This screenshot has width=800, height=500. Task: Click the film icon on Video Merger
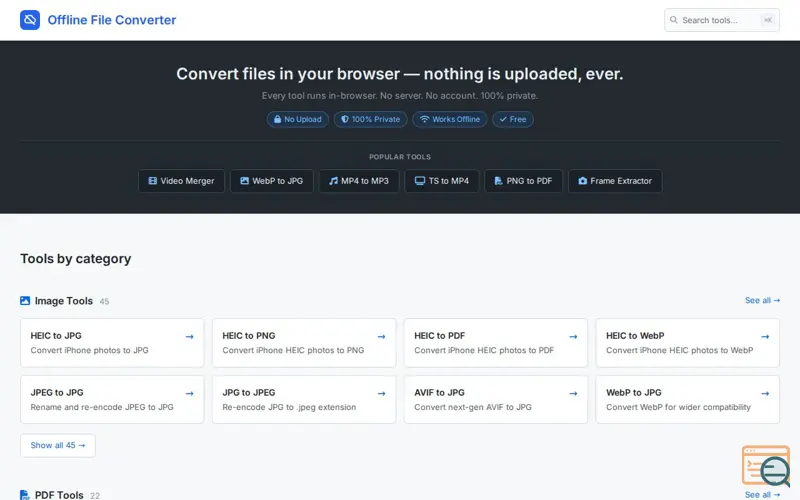click(x=152, y=181)
